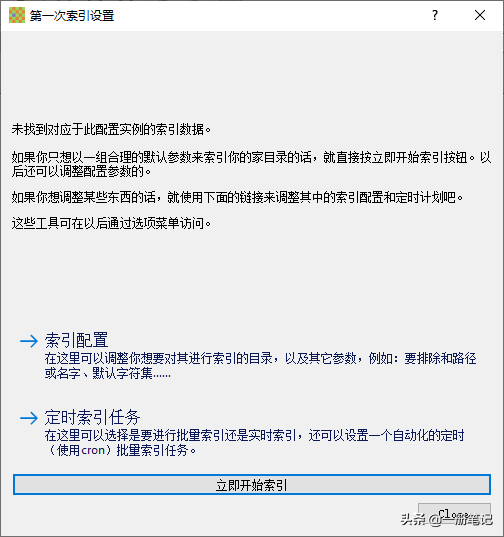Click the 这些工具可在以后通过选项菜单访问 sentence
Viewport: 504px width, 537px height.
pos(111,224)
